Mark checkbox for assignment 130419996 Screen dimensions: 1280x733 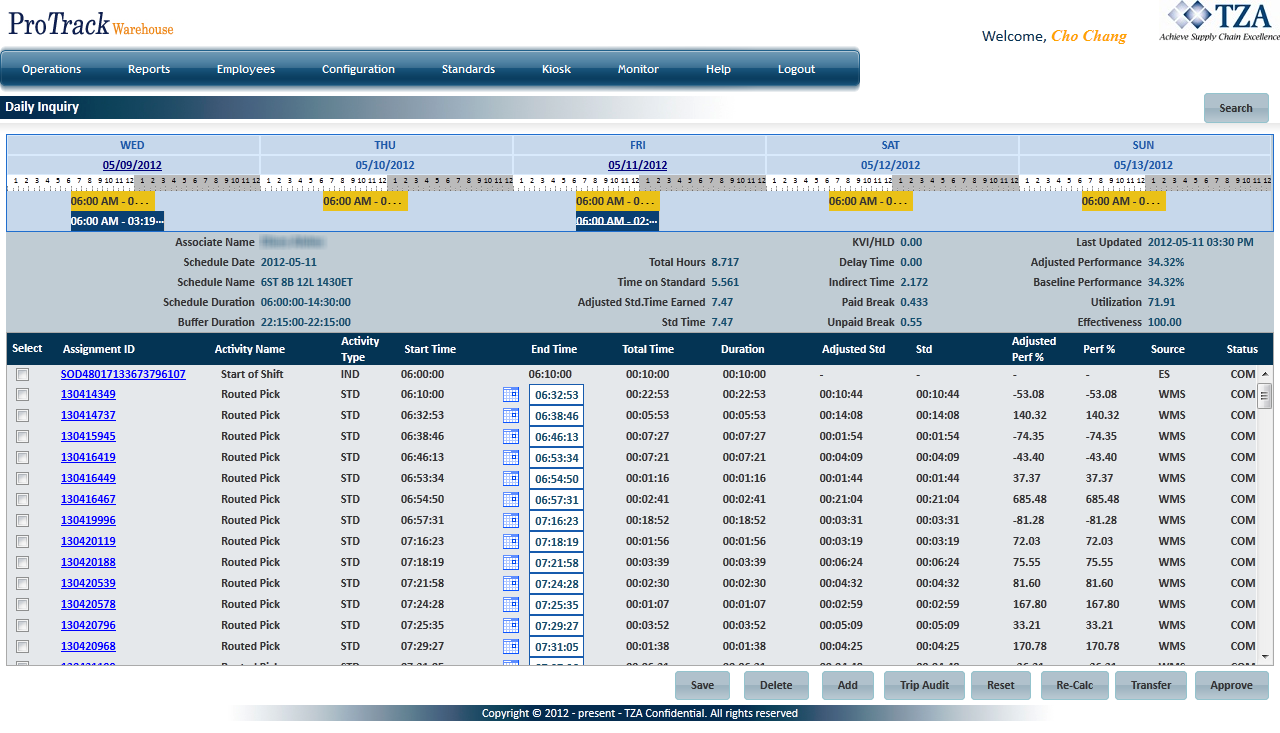(22, 521)
